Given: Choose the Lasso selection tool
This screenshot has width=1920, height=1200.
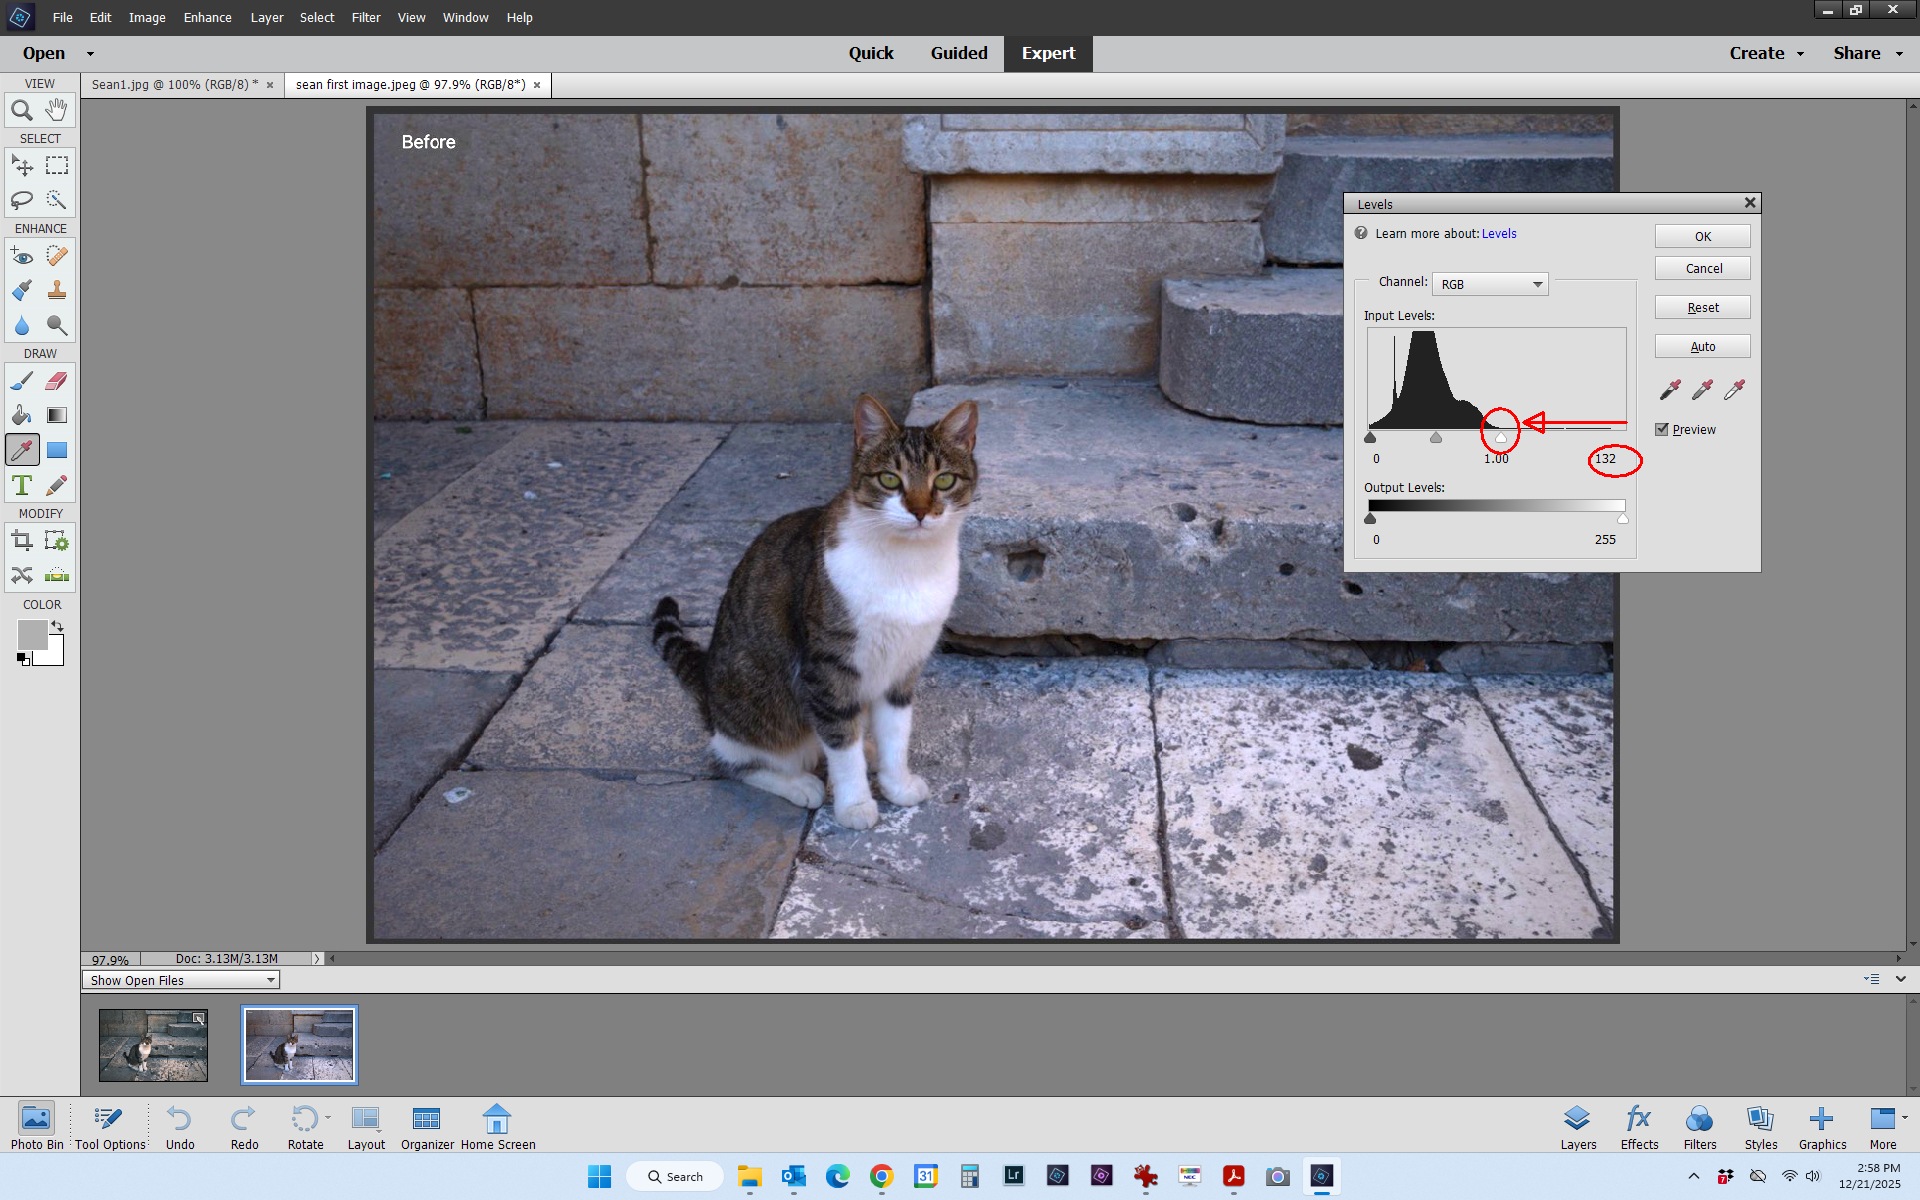Looking at the screenshot, I should pyautogui.click(x=21, y=200).
